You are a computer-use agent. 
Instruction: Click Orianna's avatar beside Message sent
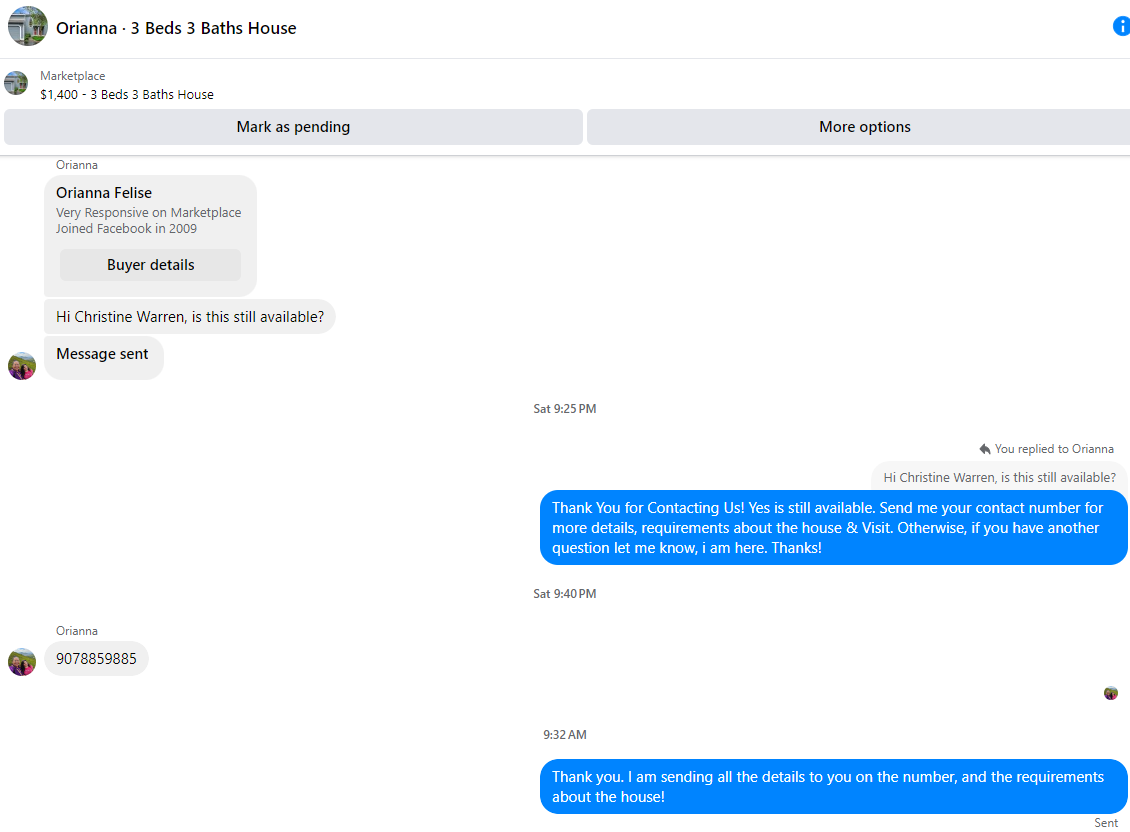[22, 366]
